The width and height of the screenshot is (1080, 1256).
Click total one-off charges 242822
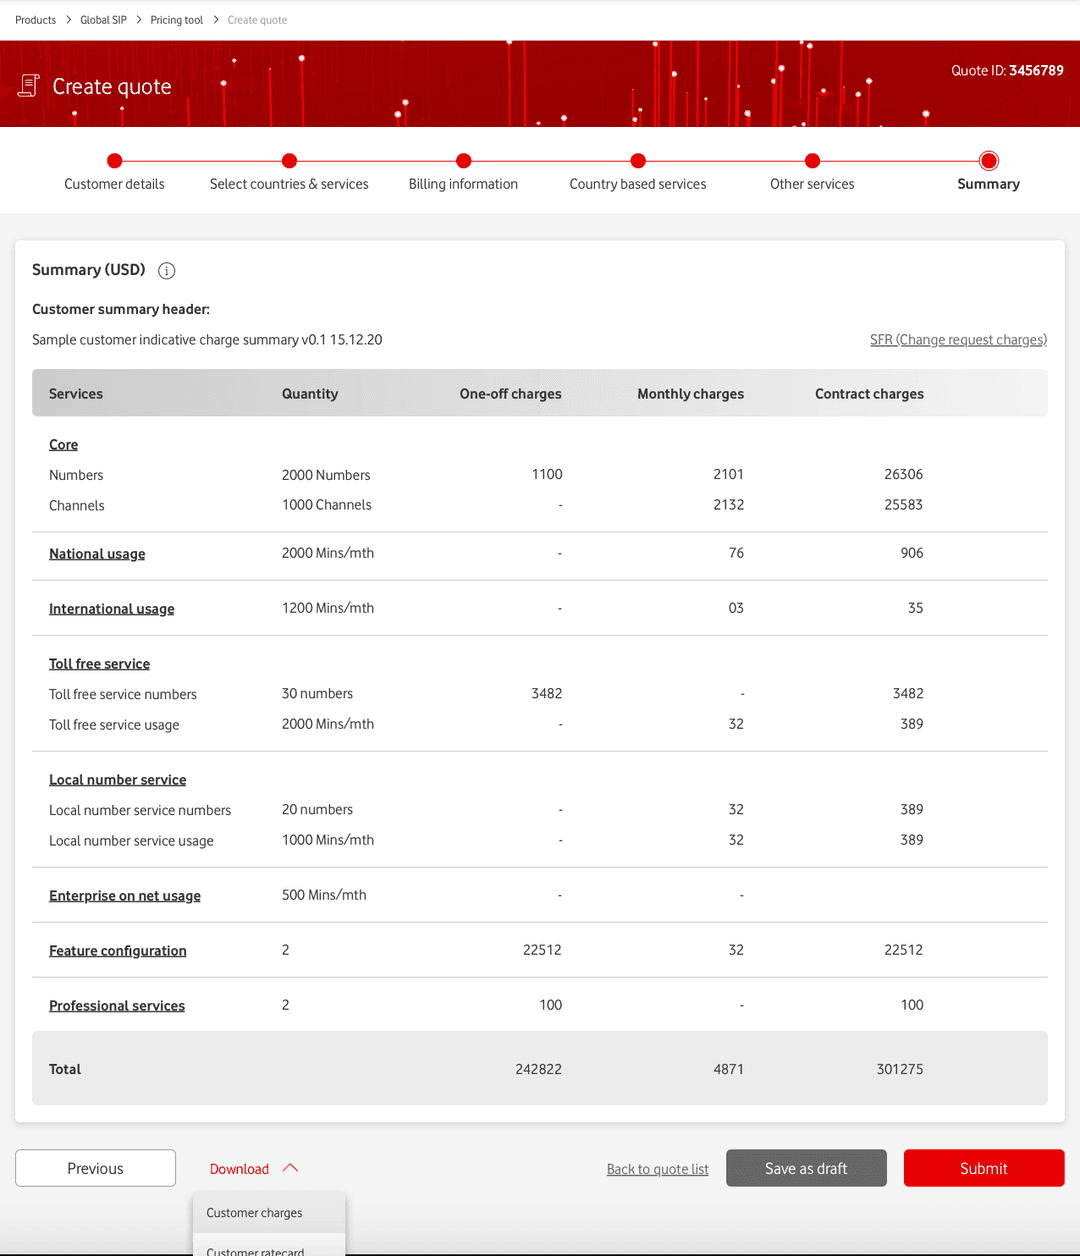(x=539, y=1069)
